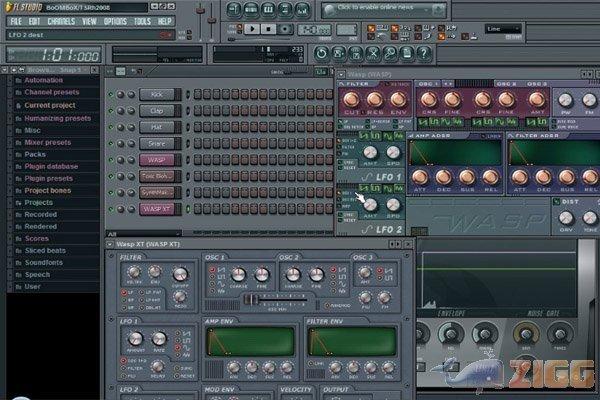Click Wasp XT OSC 1 coarse knob
Viewport: 600px width, 400px height.
click(x=238, y=274)
